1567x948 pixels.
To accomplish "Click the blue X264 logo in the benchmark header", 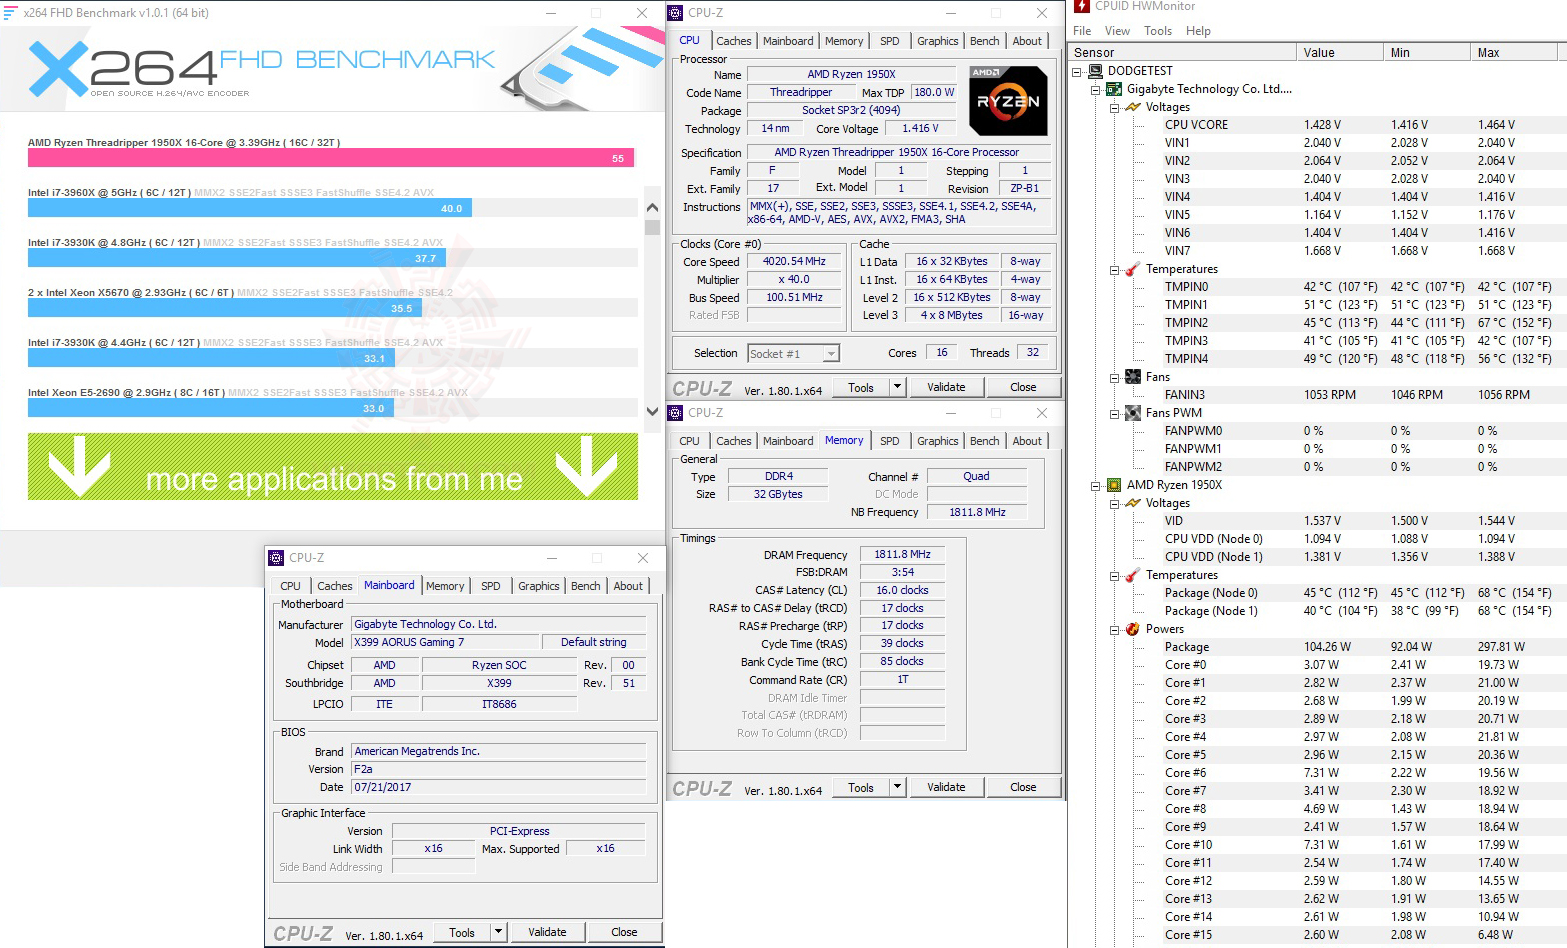I will pos(58,68).
